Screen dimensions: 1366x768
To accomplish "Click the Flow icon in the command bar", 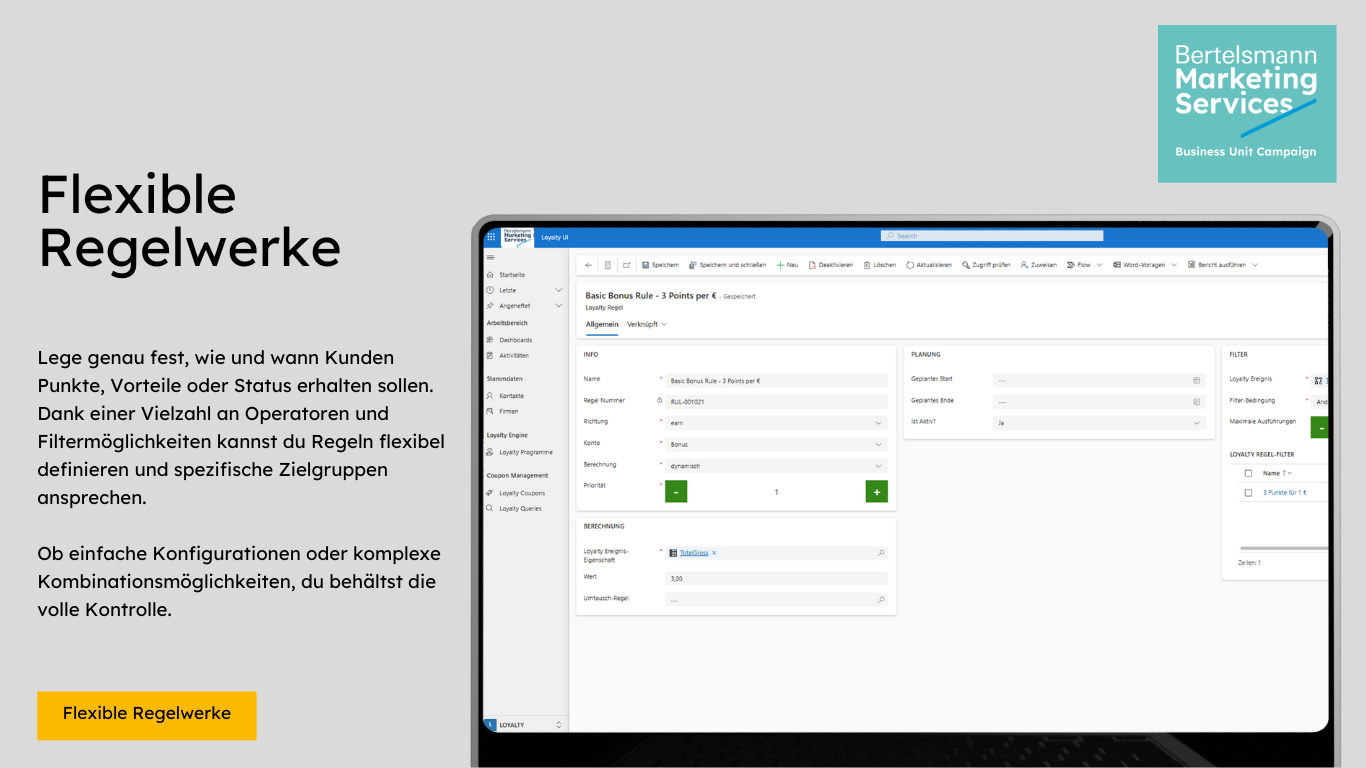I will [x=1071, y=265].
